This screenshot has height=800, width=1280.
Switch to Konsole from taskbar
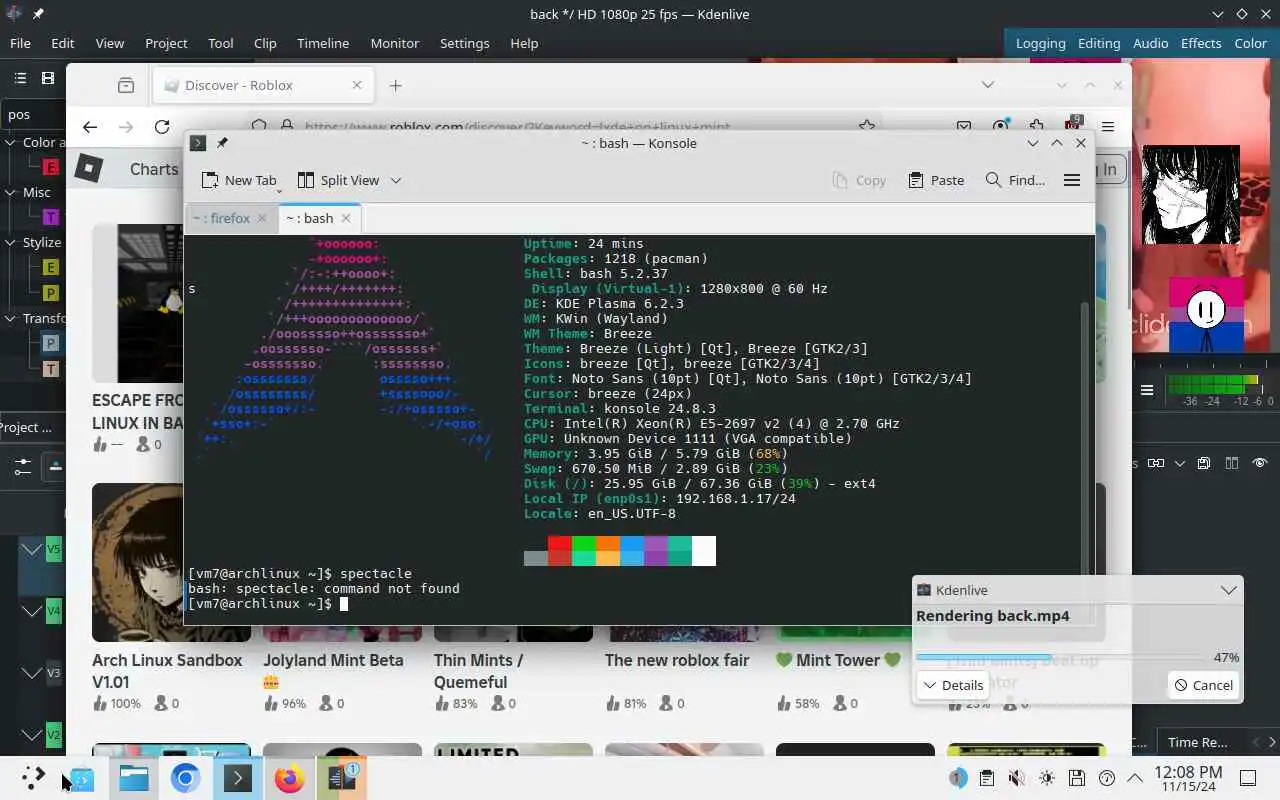[x=237, y=777]
